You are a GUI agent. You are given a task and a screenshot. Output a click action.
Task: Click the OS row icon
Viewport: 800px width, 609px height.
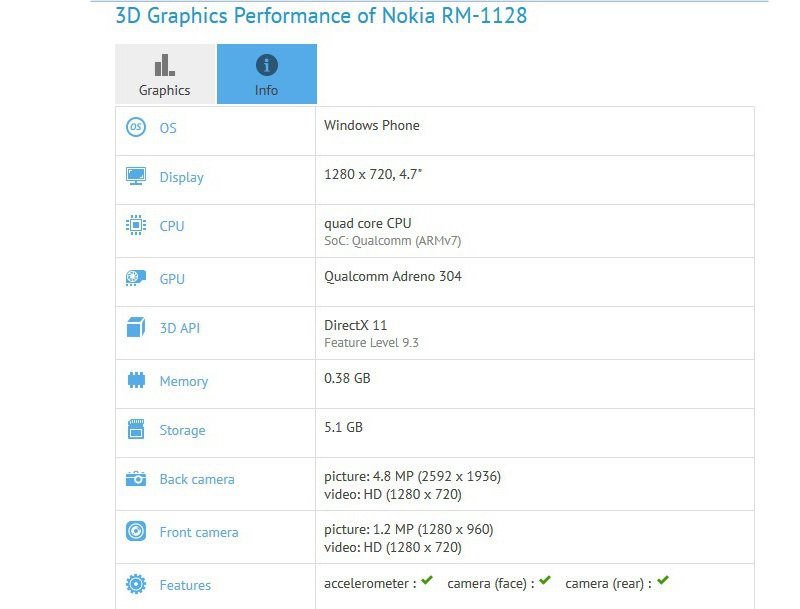point(136,127)
